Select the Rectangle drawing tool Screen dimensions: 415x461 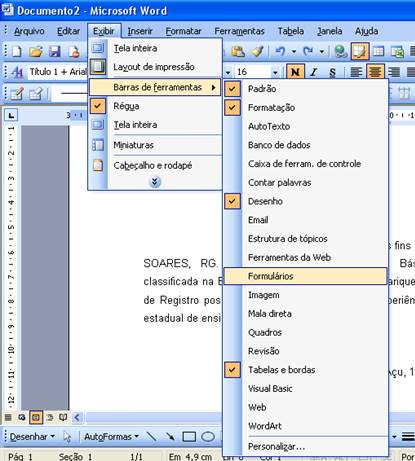189,436
